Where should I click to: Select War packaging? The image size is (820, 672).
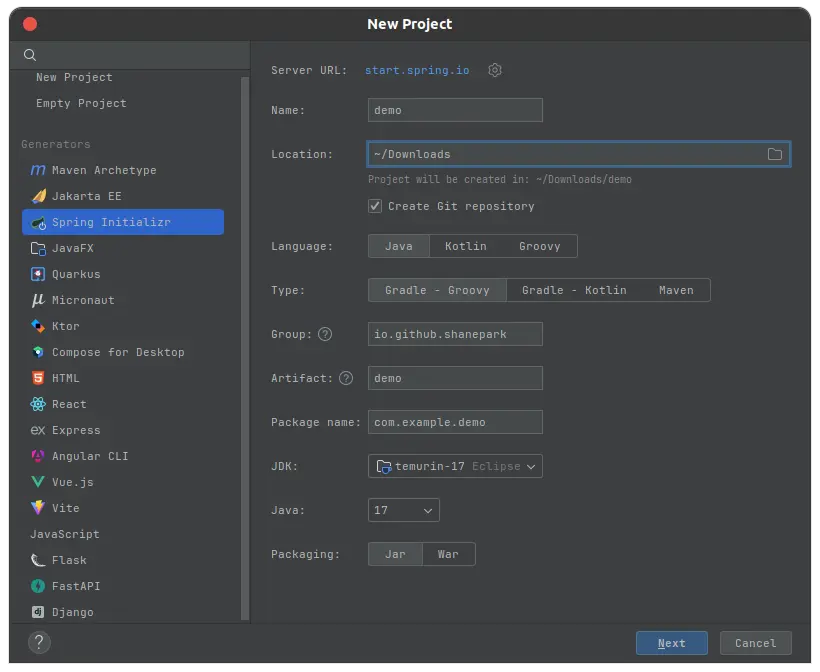(x=448, y=554)
